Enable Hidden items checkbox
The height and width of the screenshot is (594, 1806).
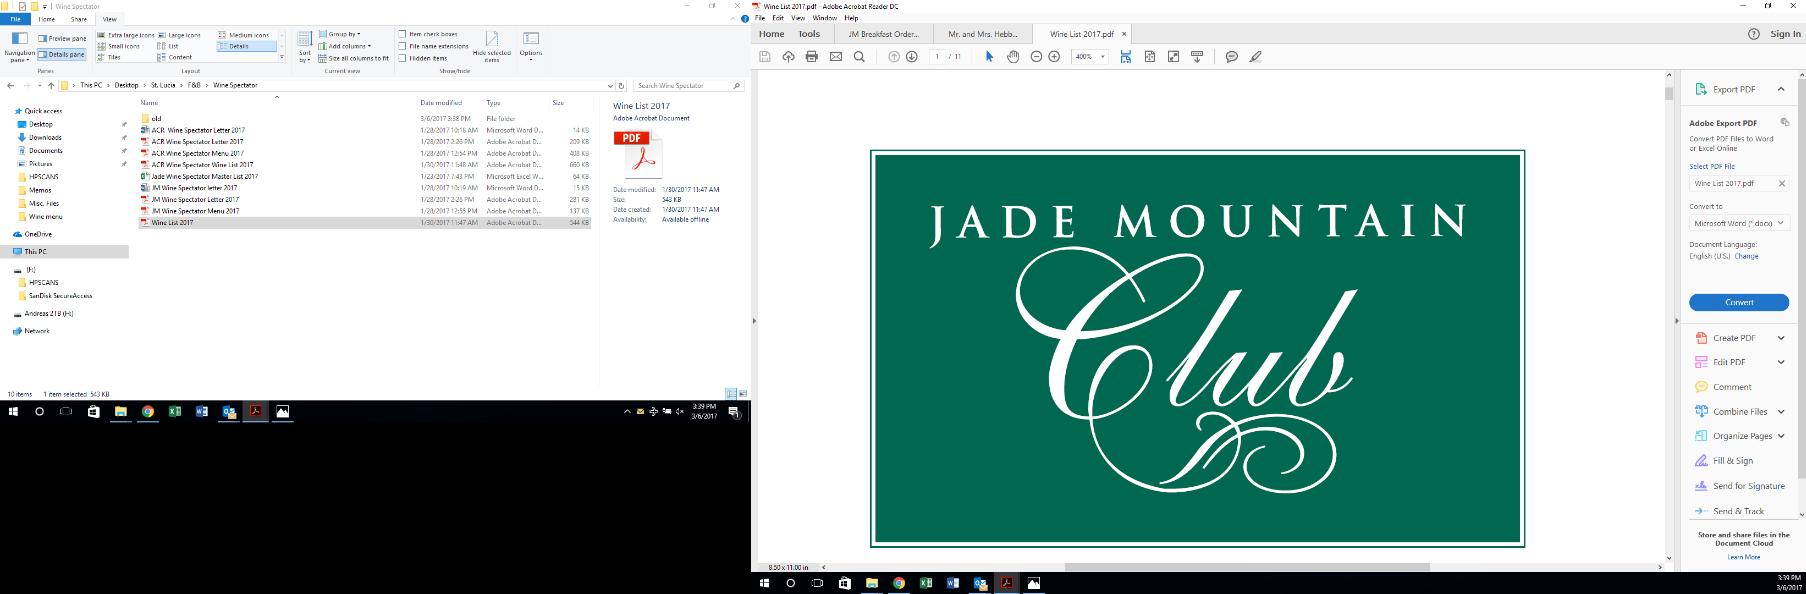pyautogui.click(x=422, y=58)
